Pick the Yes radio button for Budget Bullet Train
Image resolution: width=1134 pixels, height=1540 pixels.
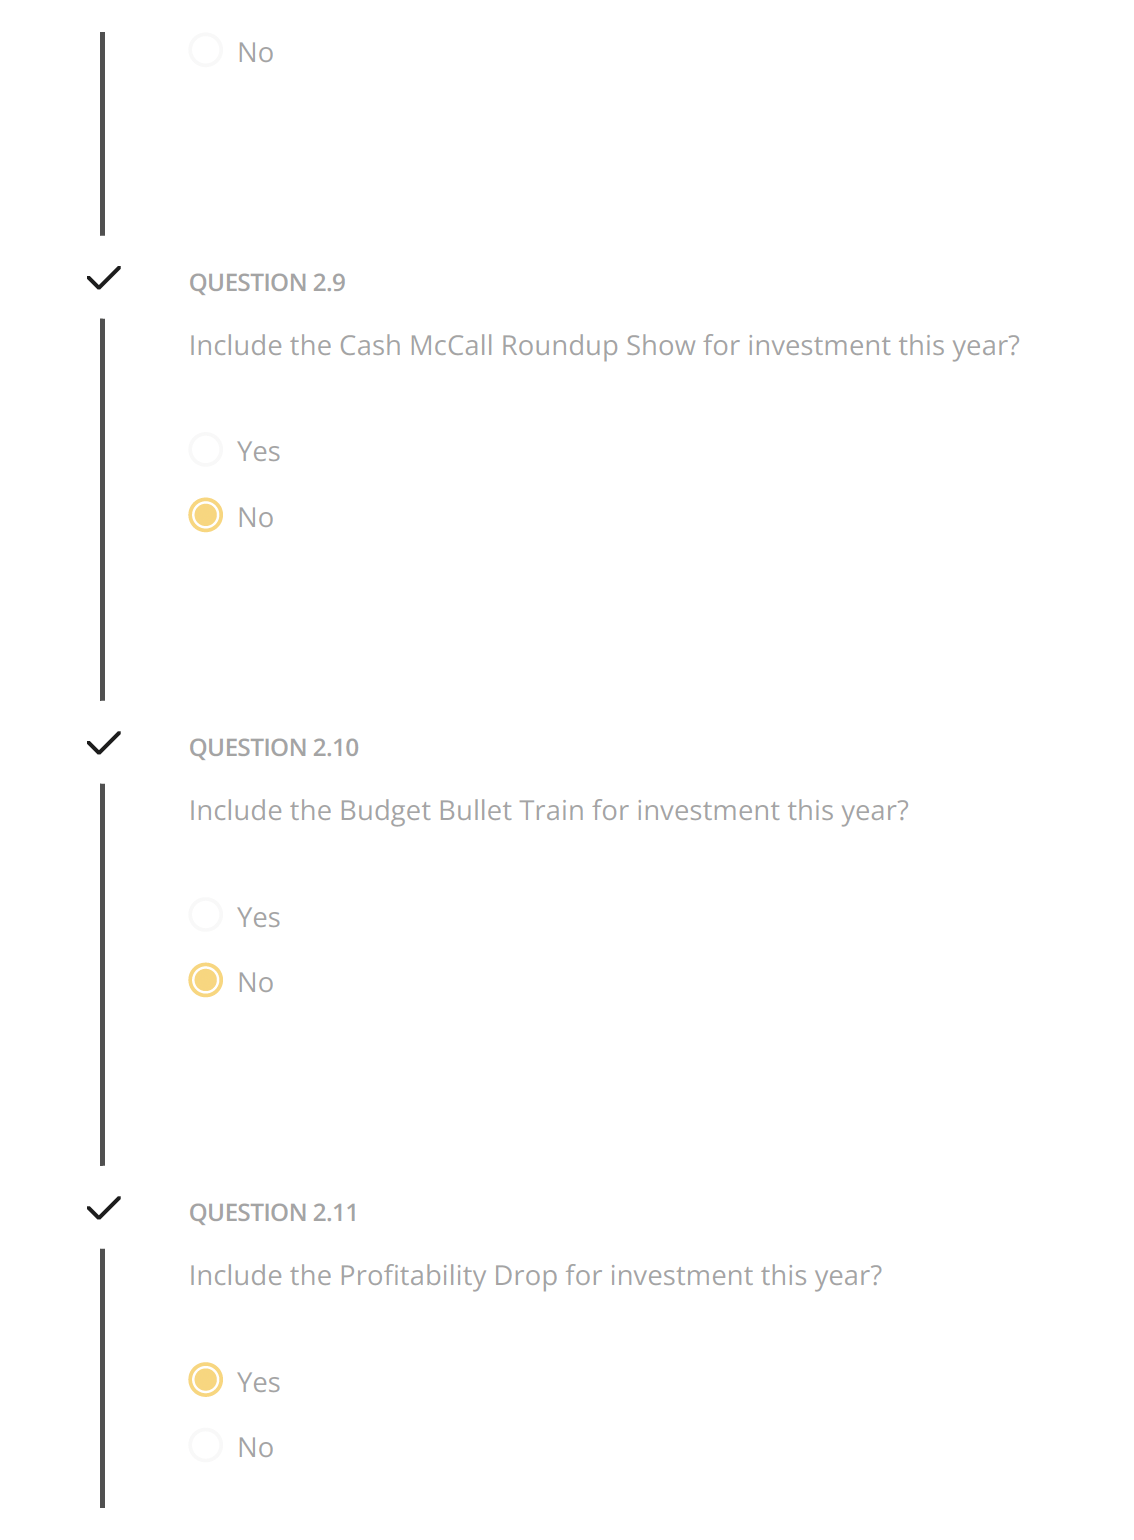(x=206, y=915)
